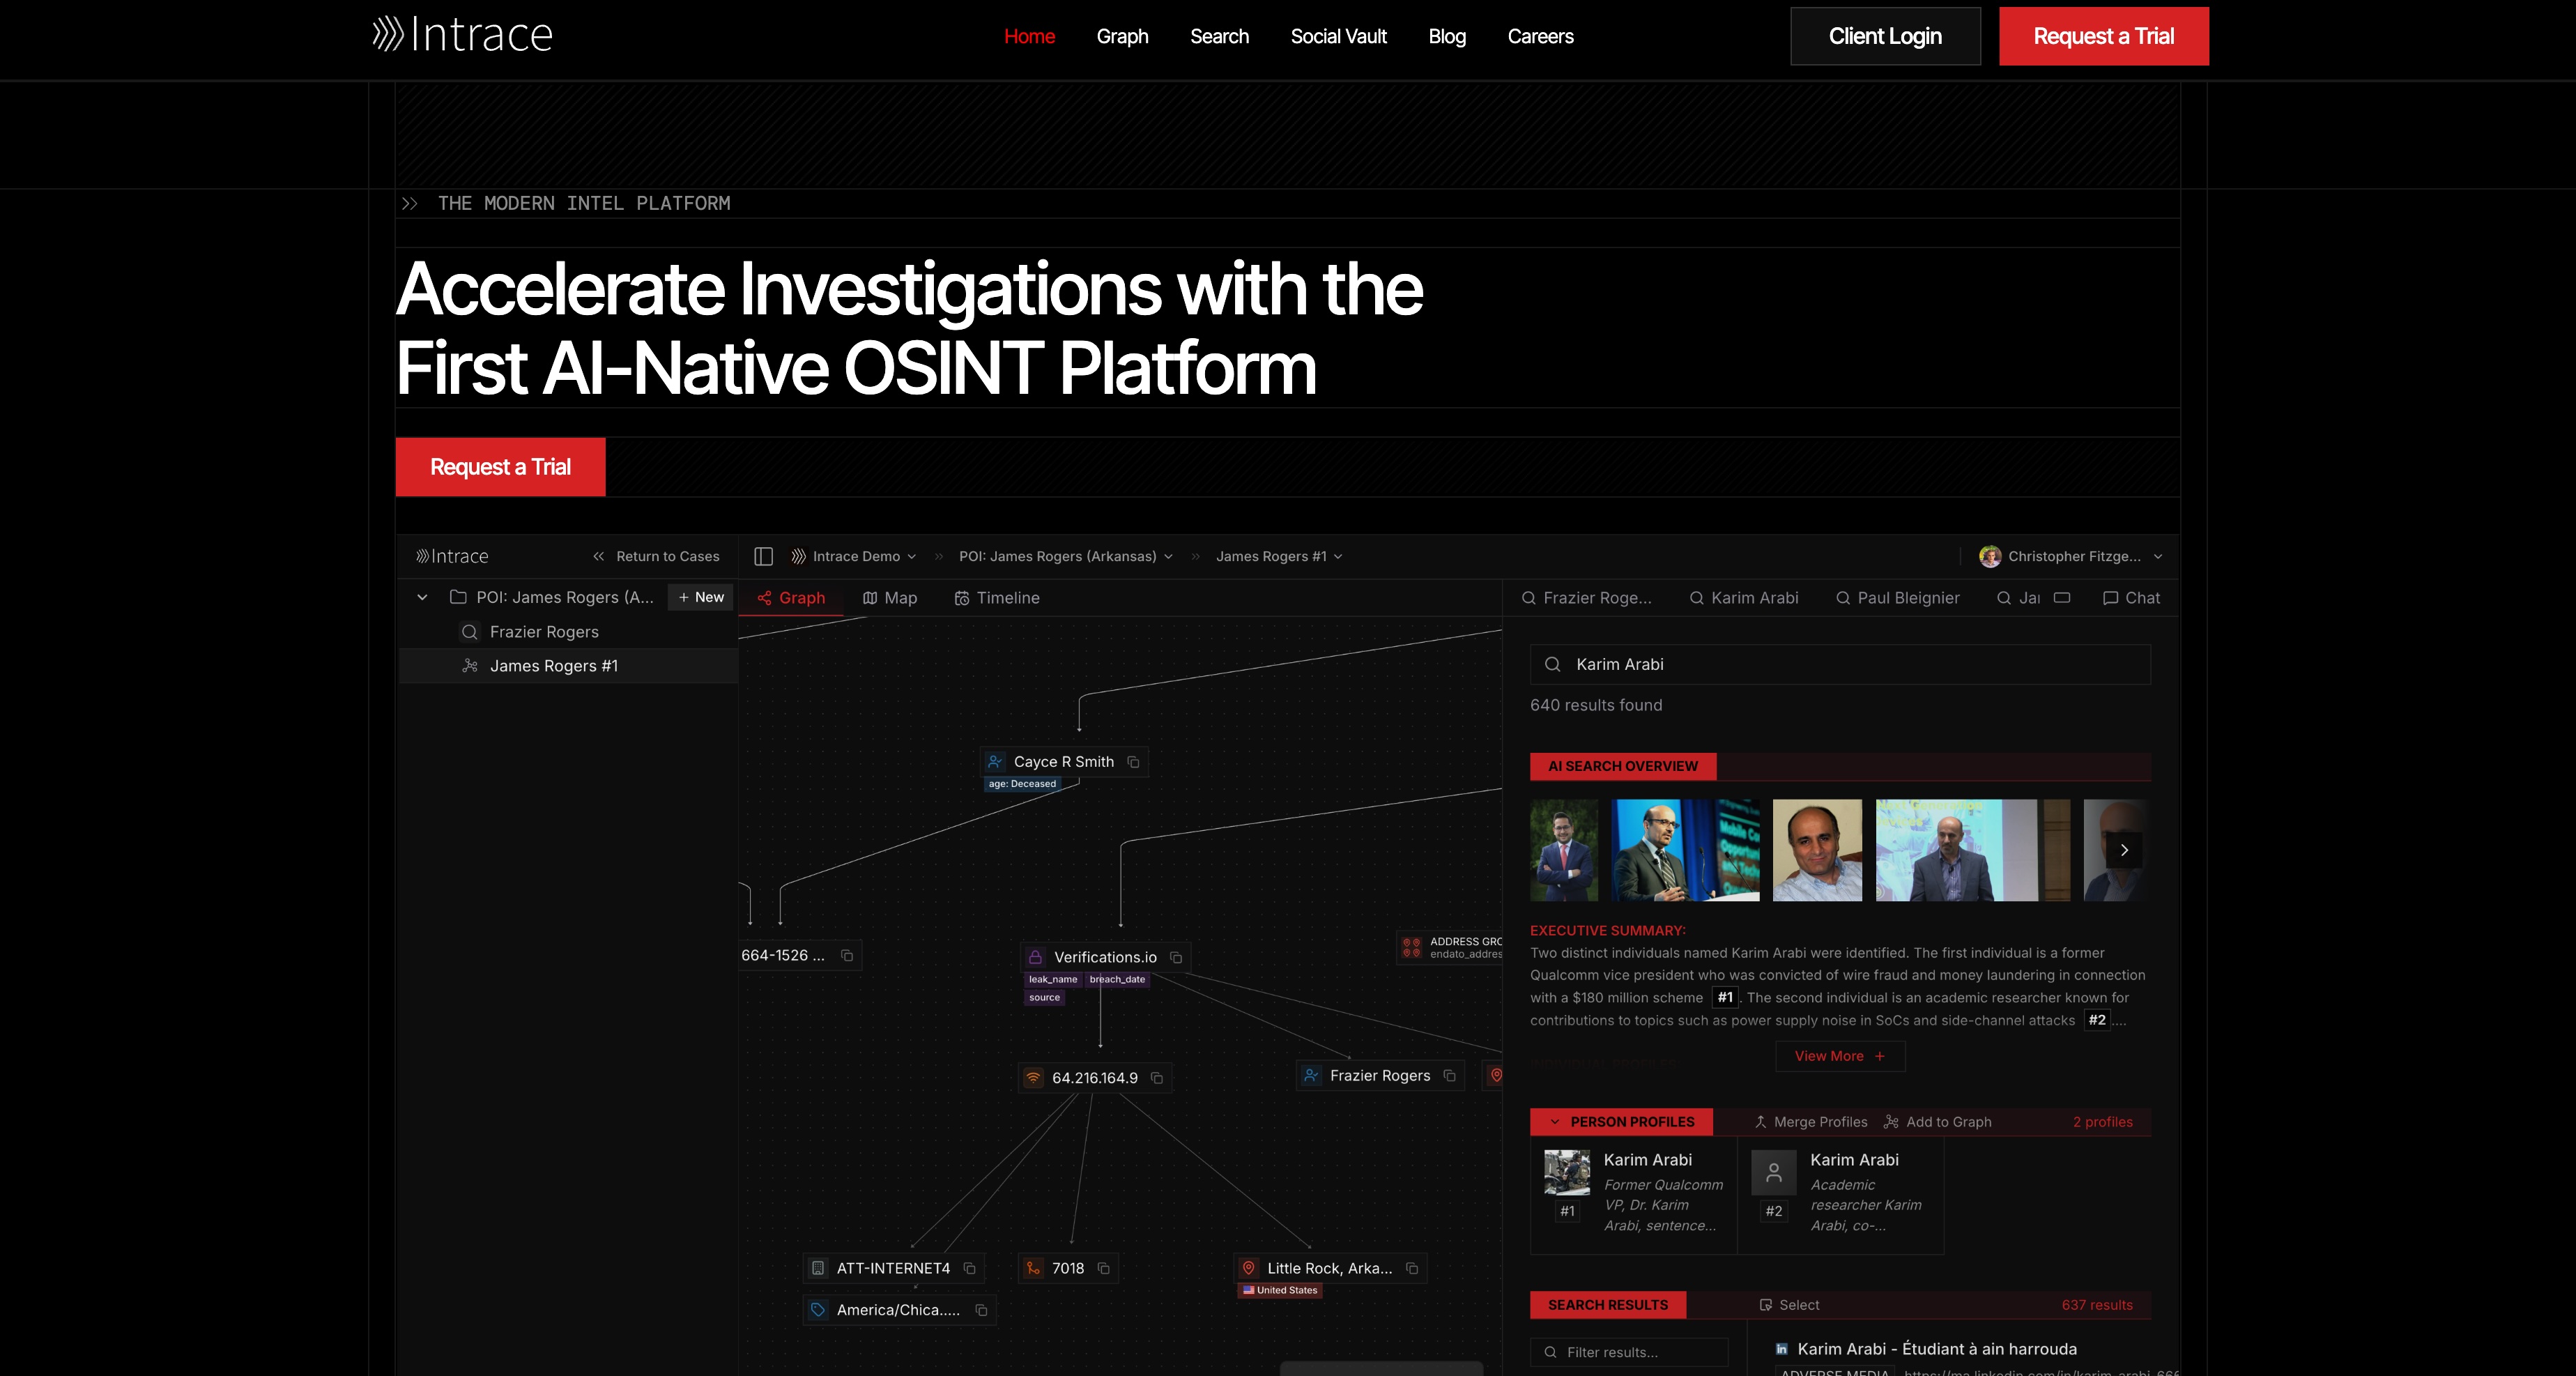Switch to the Map view icon
Screen dimensions: 2576x1376
coord(871,597)
